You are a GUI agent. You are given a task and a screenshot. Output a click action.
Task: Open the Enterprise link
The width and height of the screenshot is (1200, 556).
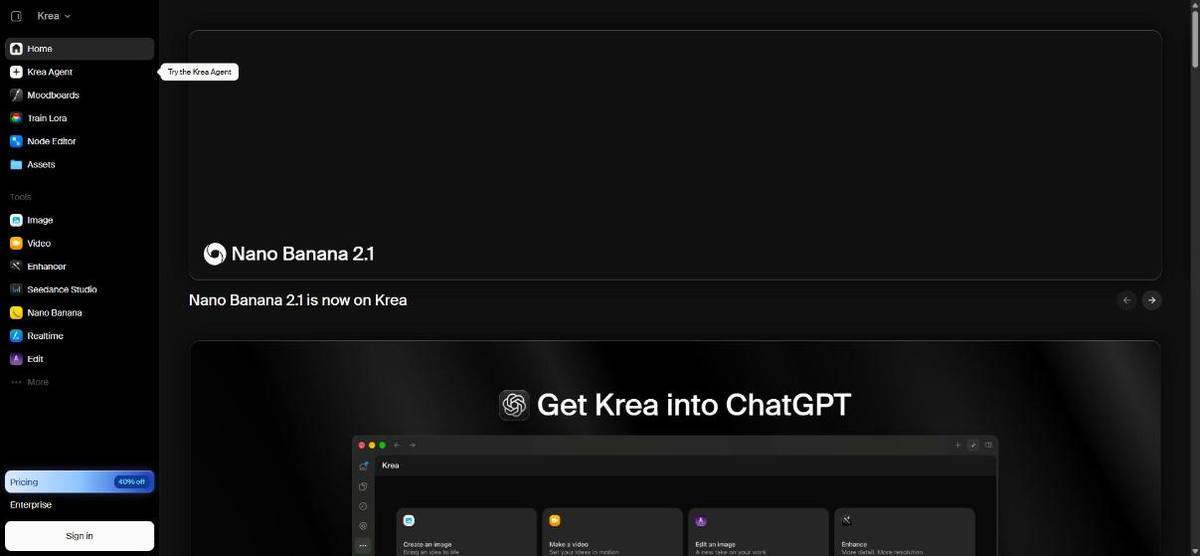(x=31, y=505)
